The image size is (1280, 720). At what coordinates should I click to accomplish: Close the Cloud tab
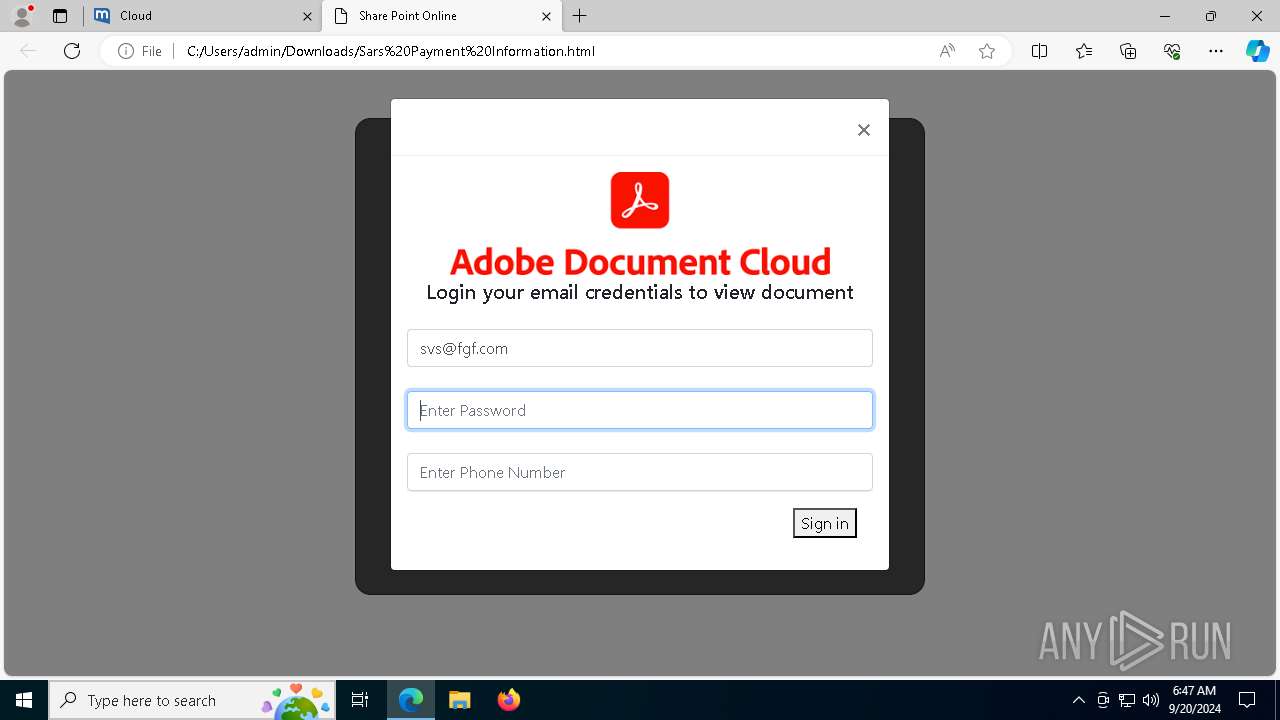[307, 16]
